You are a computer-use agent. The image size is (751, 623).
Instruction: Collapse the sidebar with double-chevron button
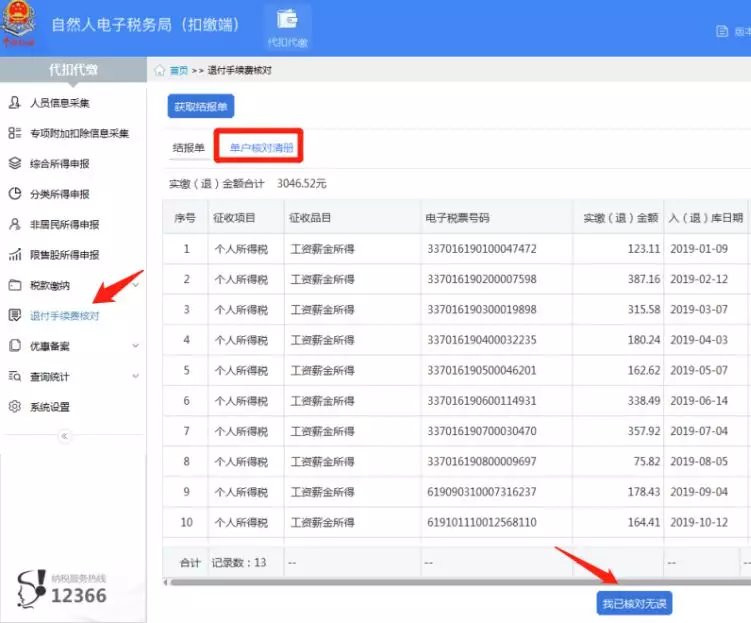(64, 436)
